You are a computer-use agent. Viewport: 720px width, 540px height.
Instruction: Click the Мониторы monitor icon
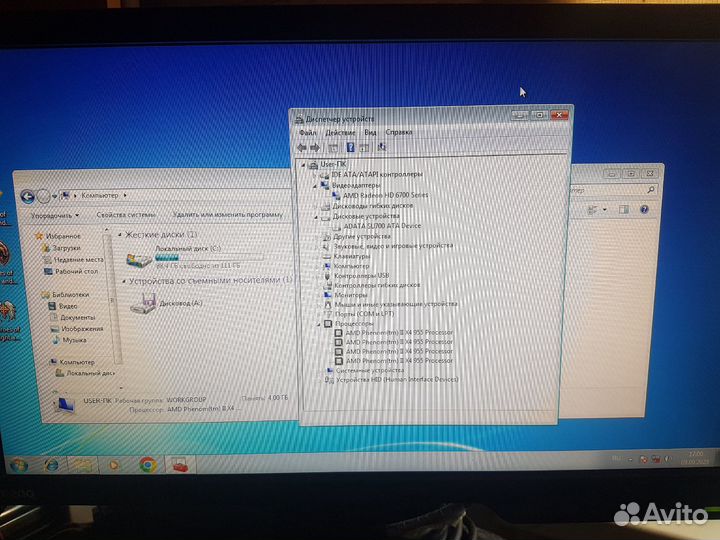[x=327, y=295]
